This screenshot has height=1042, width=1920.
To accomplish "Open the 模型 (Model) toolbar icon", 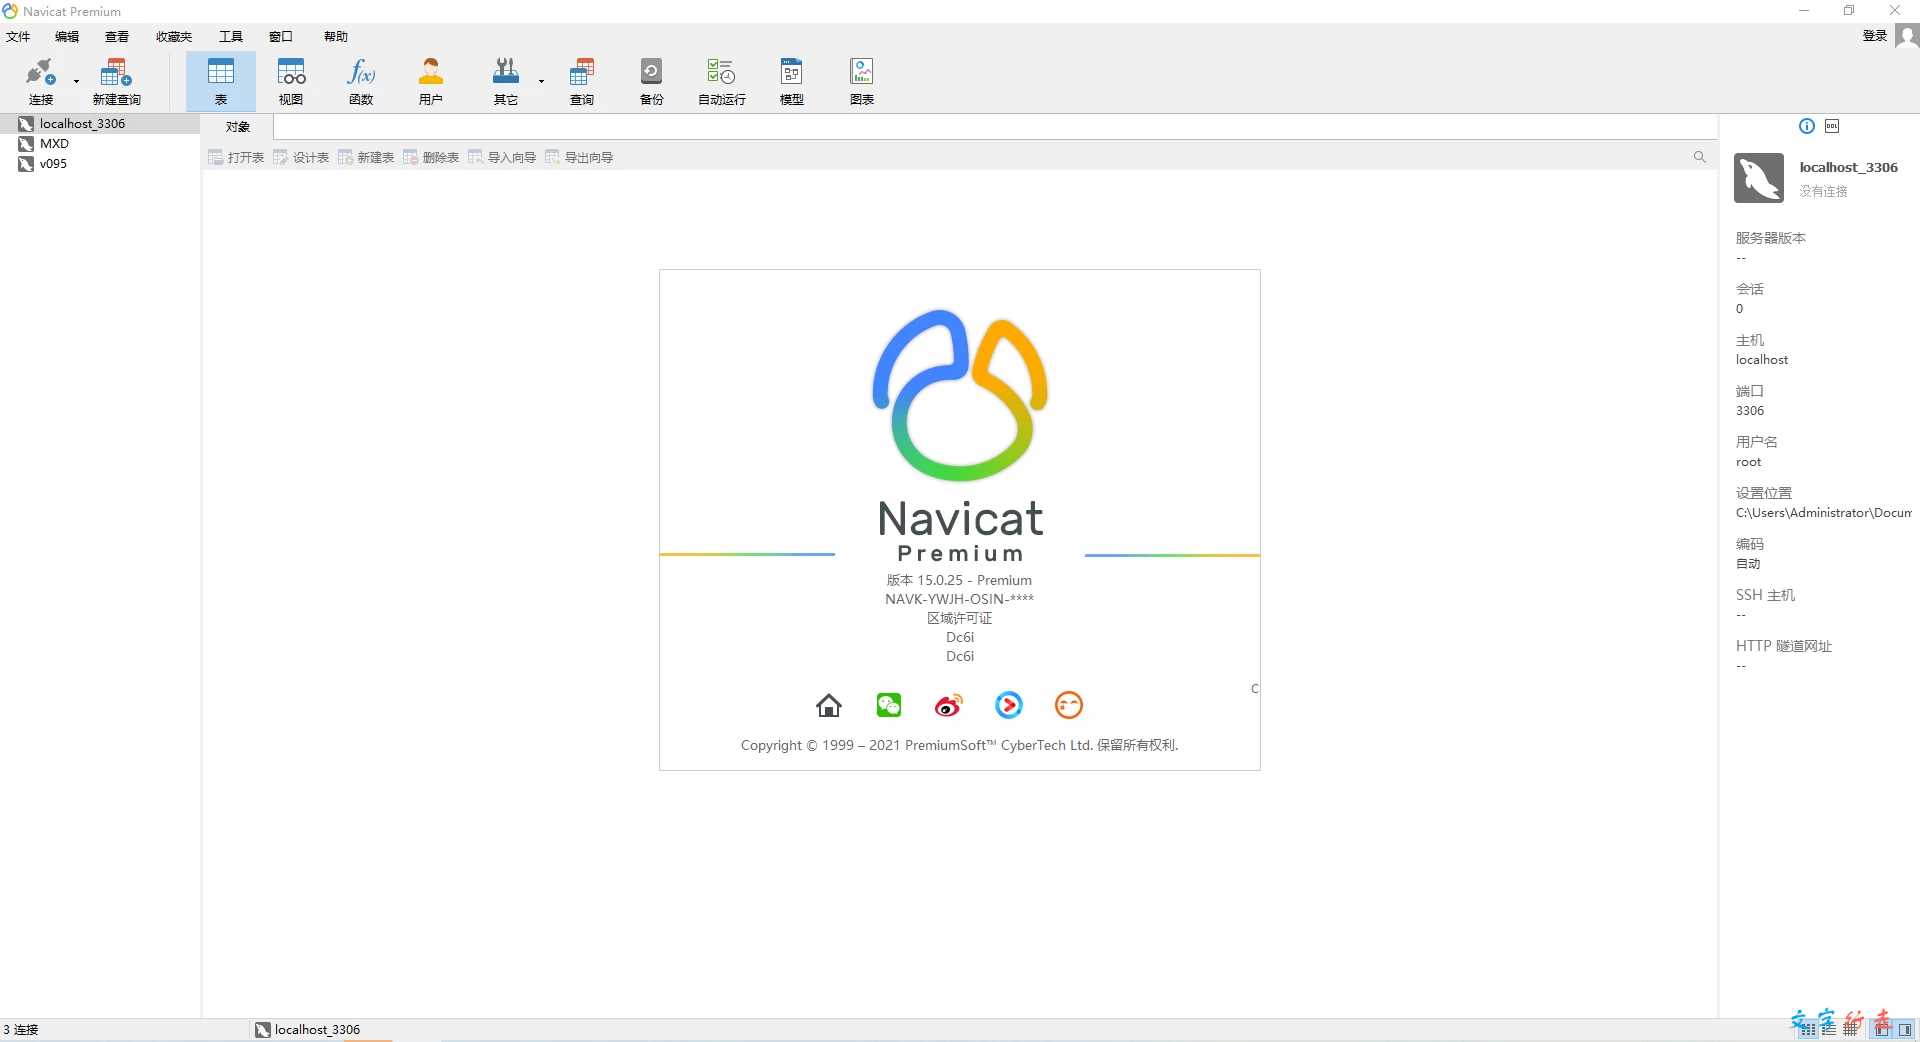I will (x=792, y=81).
